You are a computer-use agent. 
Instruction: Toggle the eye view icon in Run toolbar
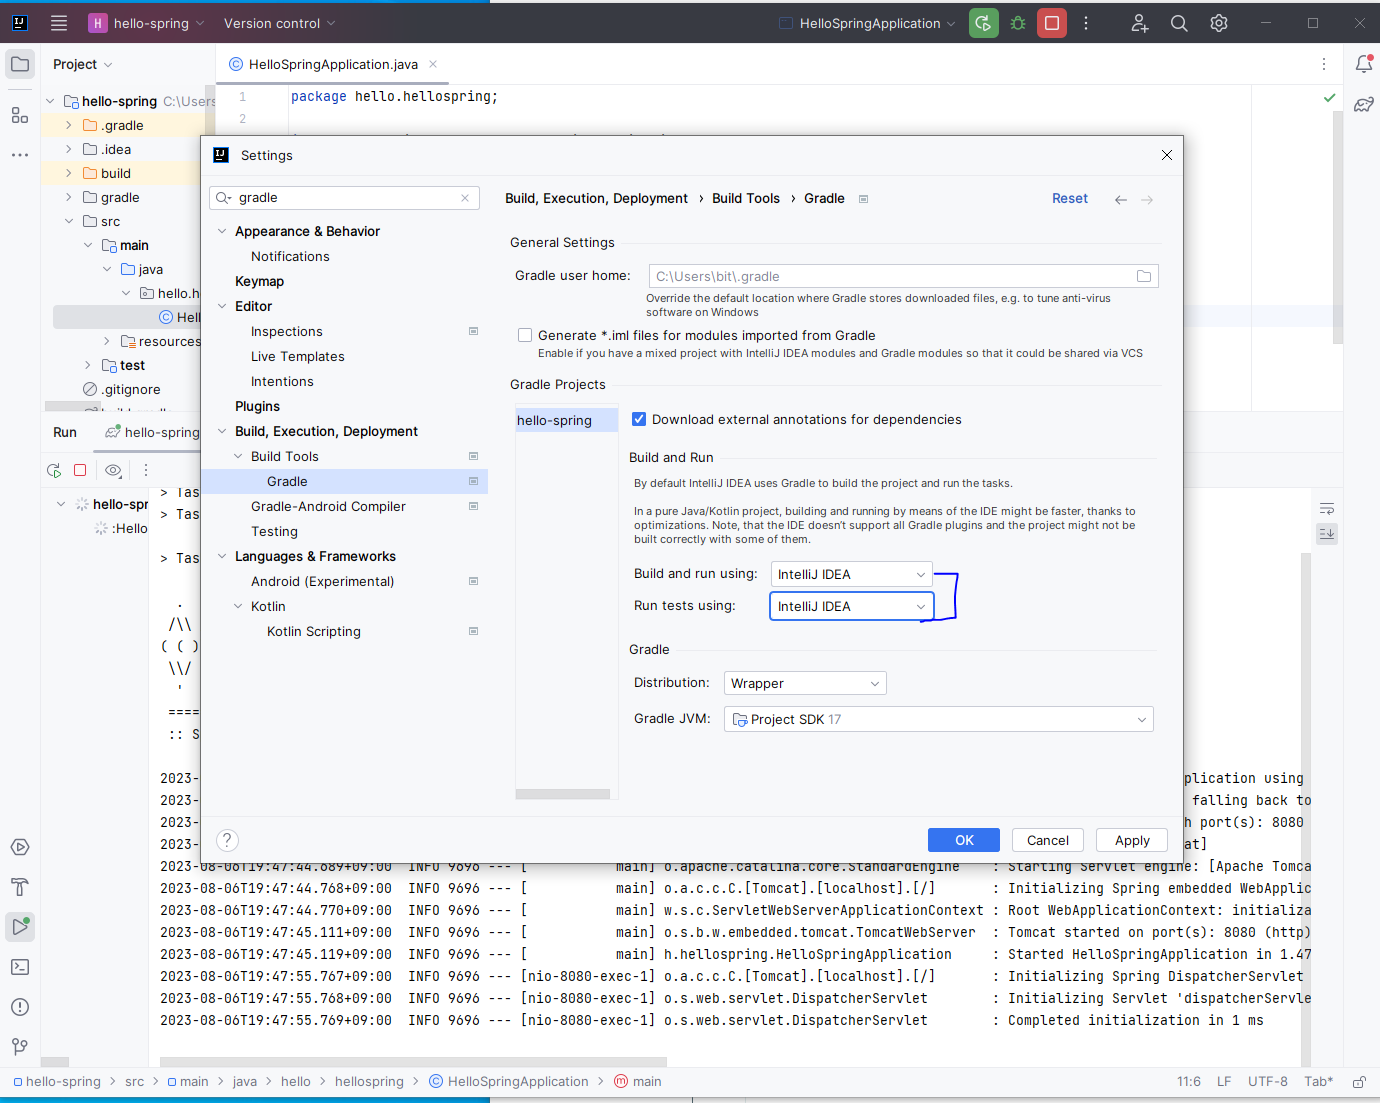point(113,470)
